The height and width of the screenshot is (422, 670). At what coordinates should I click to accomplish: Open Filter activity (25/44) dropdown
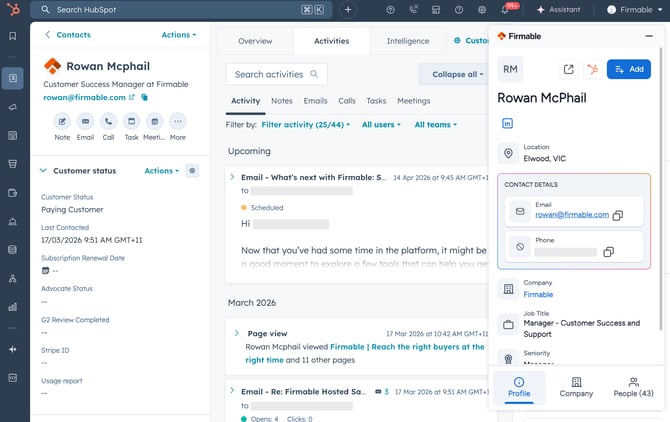click(x=306, y=125)
